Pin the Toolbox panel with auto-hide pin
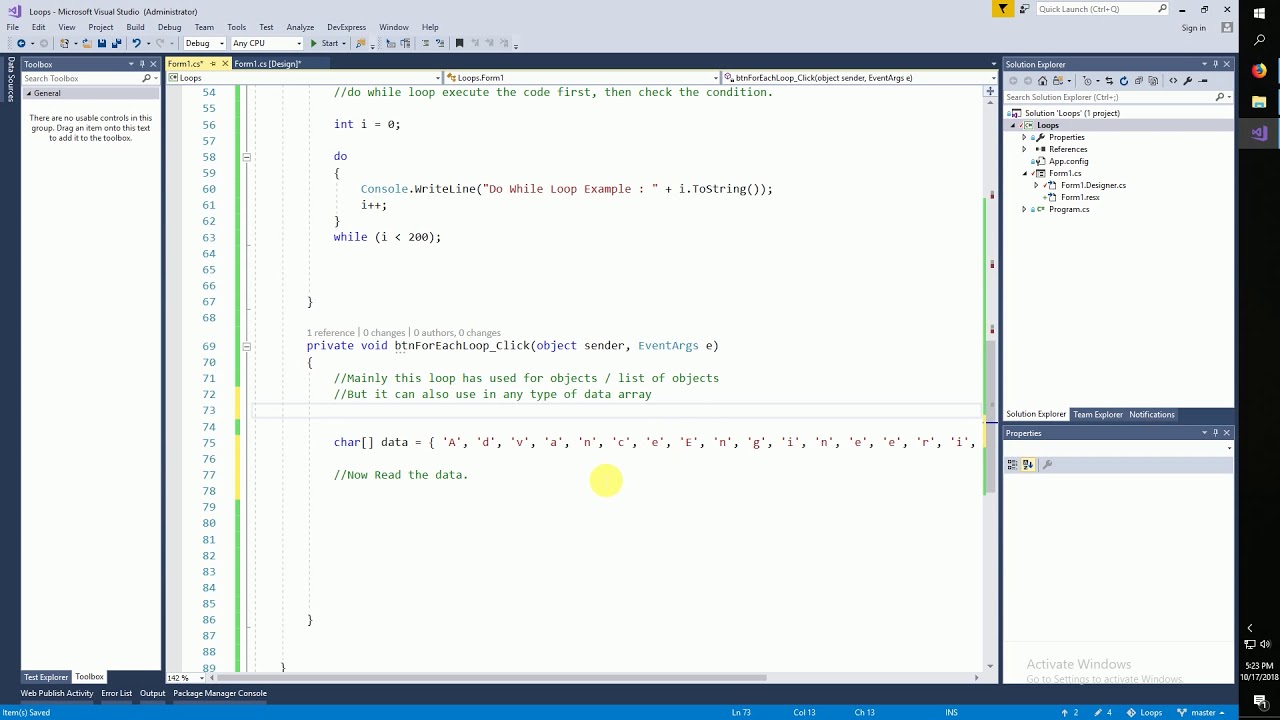1280x720 pixels. tap(143, 64)
